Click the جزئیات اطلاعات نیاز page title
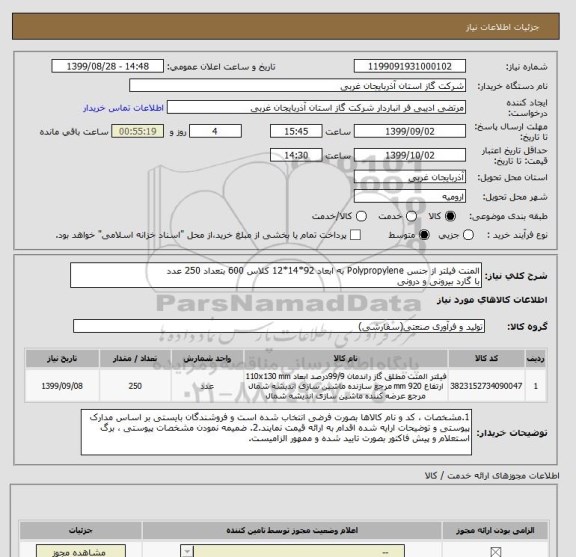Viewport: 576px width, 557px height. tap(502, 28)
